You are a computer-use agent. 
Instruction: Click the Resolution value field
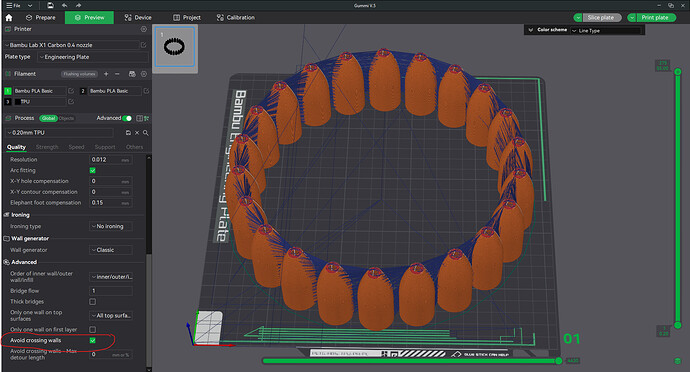click(x=110, y=159)
